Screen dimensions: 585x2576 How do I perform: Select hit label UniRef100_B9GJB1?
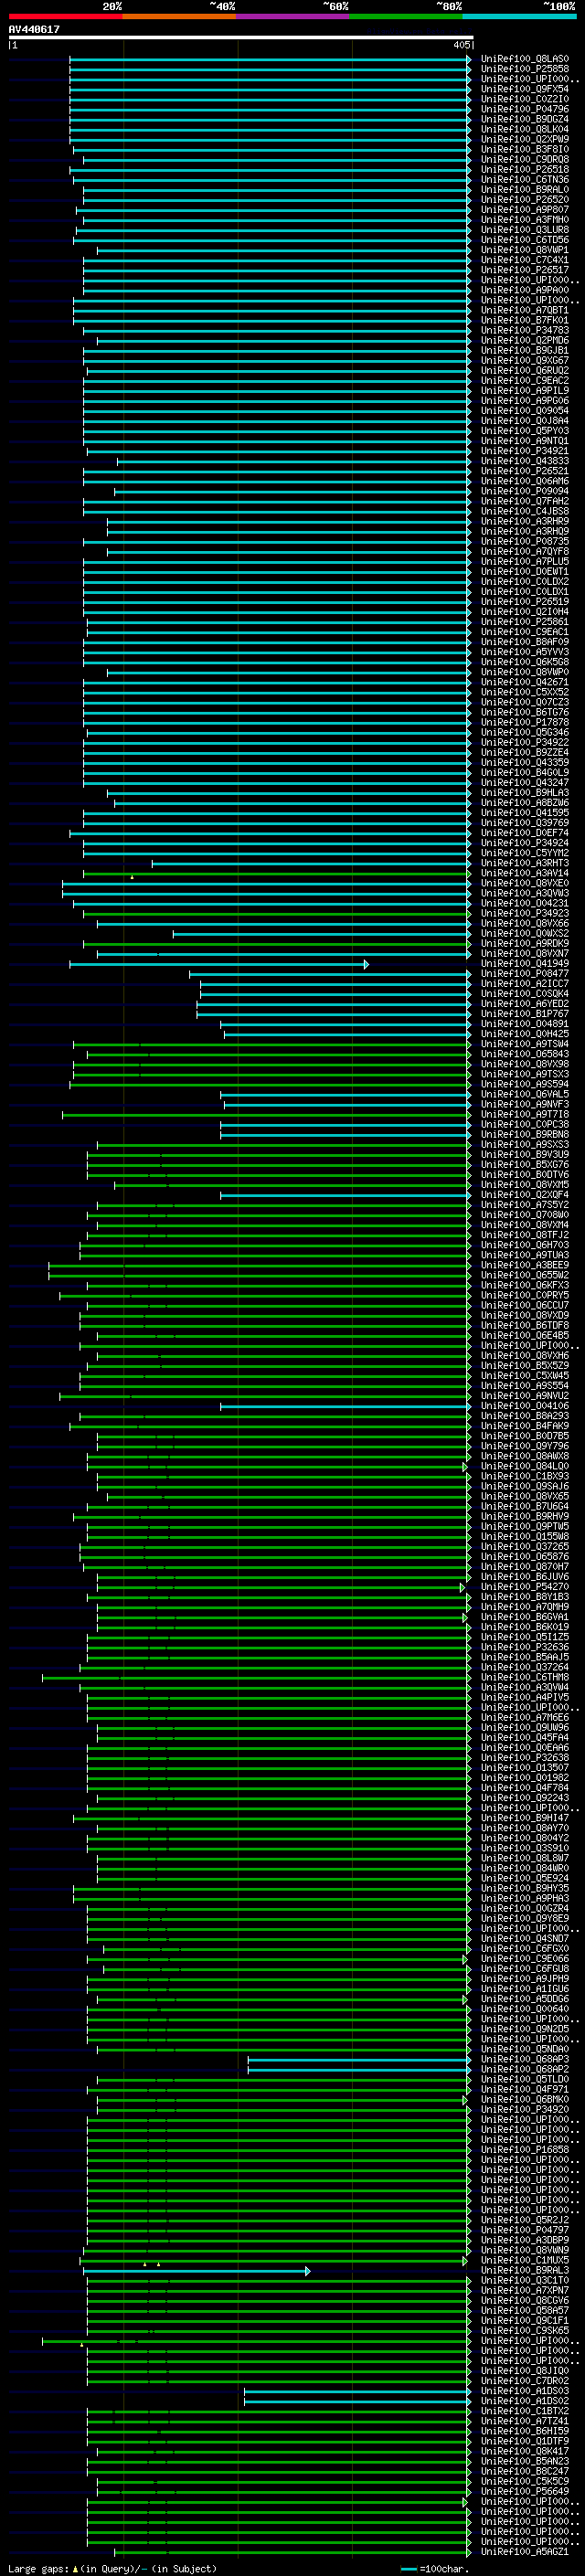pyautogui.click(x=525, y=350)
